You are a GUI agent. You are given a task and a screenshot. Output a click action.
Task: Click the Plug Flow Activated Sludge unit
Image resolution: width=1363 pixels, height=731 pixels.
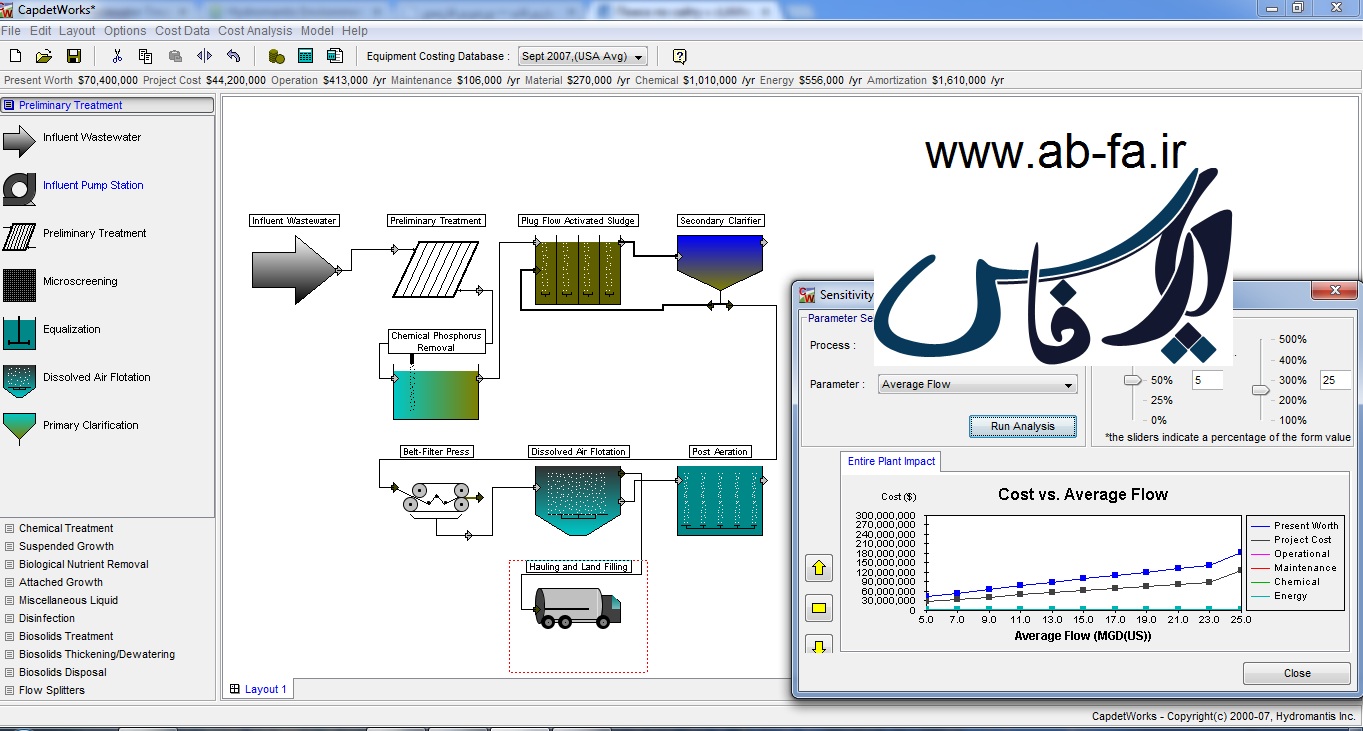[x=579, y=271]
